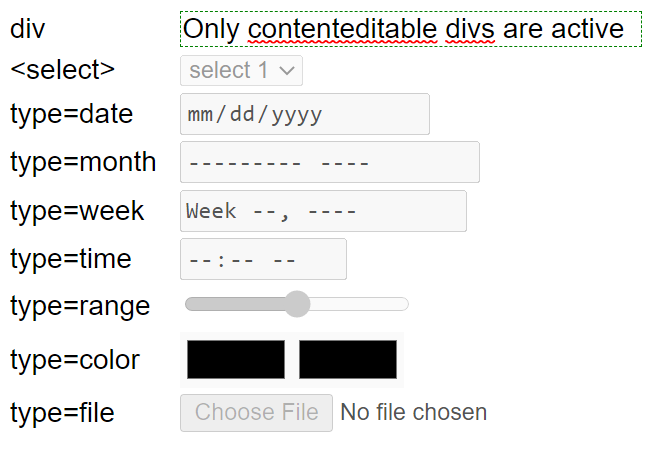Open the second black color swatch
Viewport: 658px width, 449px height.
coord(348,360)
